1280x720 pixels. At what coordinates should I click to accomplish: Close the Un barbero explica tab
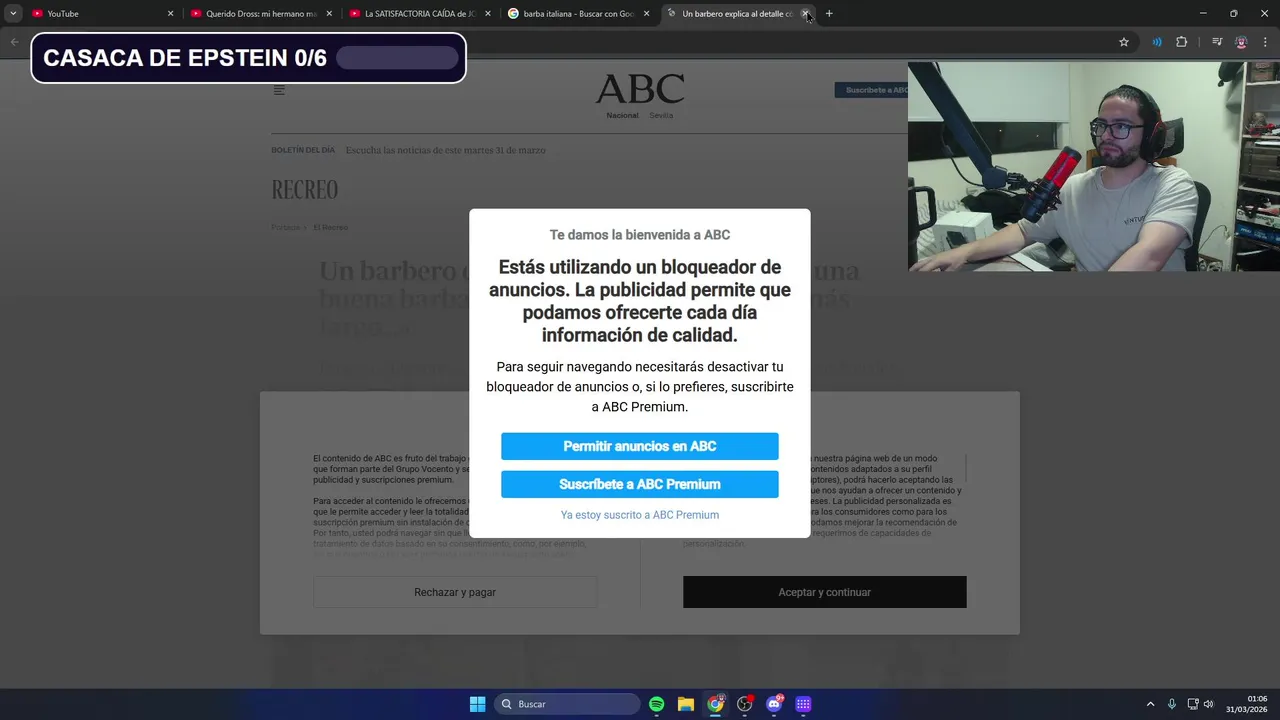coord(805,14)
